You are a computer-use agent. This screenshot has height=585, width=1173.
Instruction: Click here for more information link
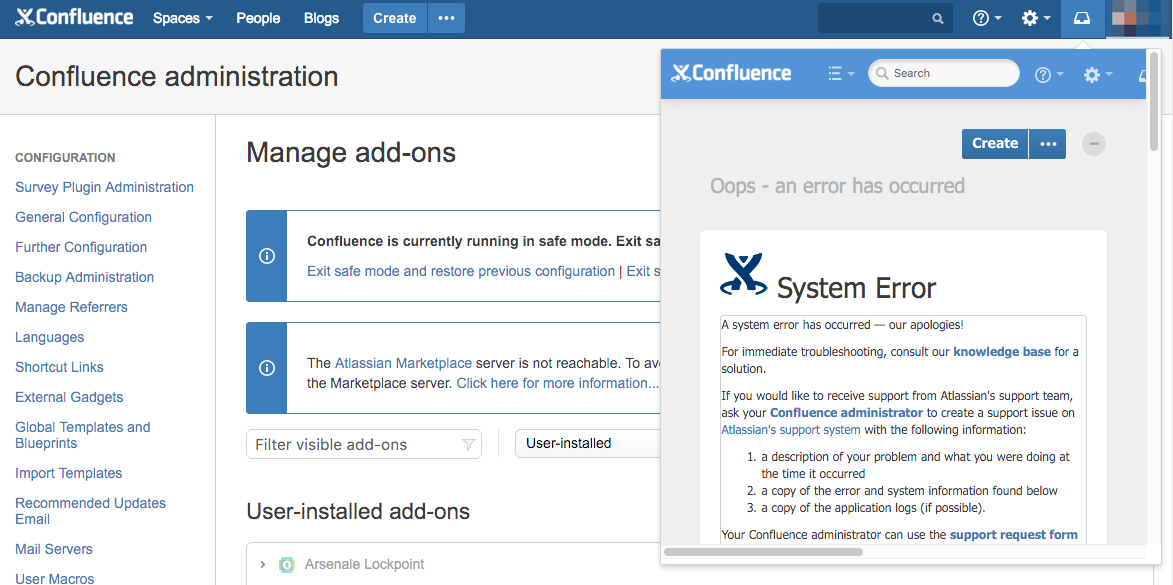coord(557,383)
